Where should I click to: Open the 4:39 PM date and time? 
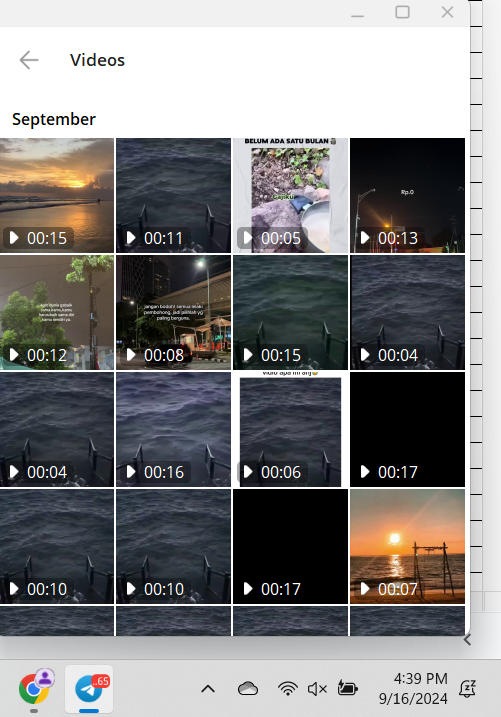pos(414,688)
